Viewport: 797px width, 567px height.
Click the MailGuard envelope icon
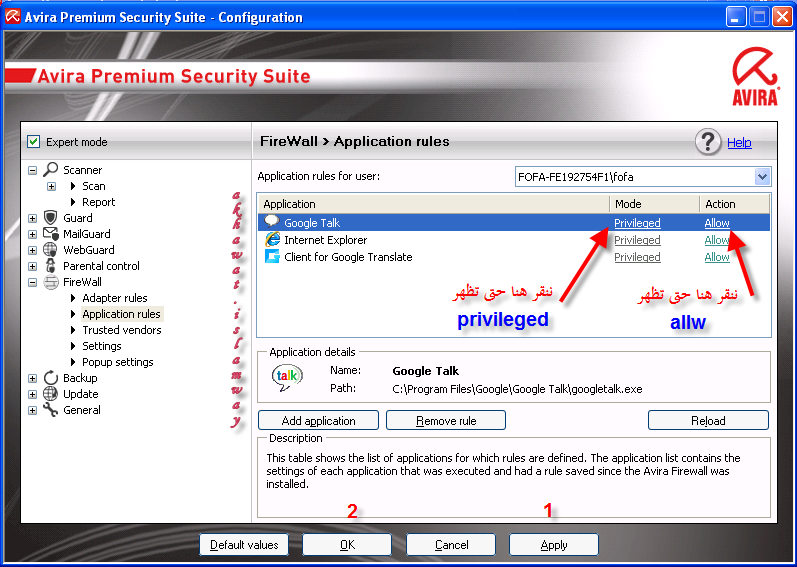coord(50,234)
